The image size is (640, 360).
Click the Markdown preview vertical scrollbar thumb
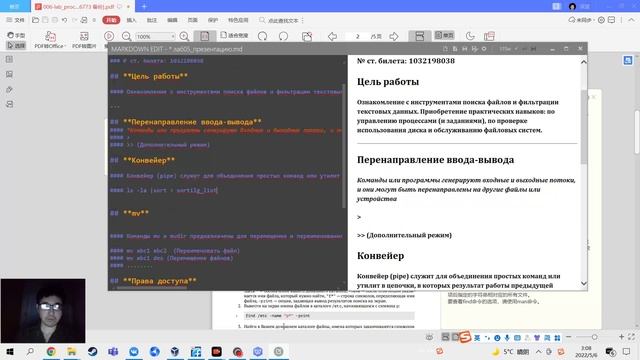coord(584,127)
